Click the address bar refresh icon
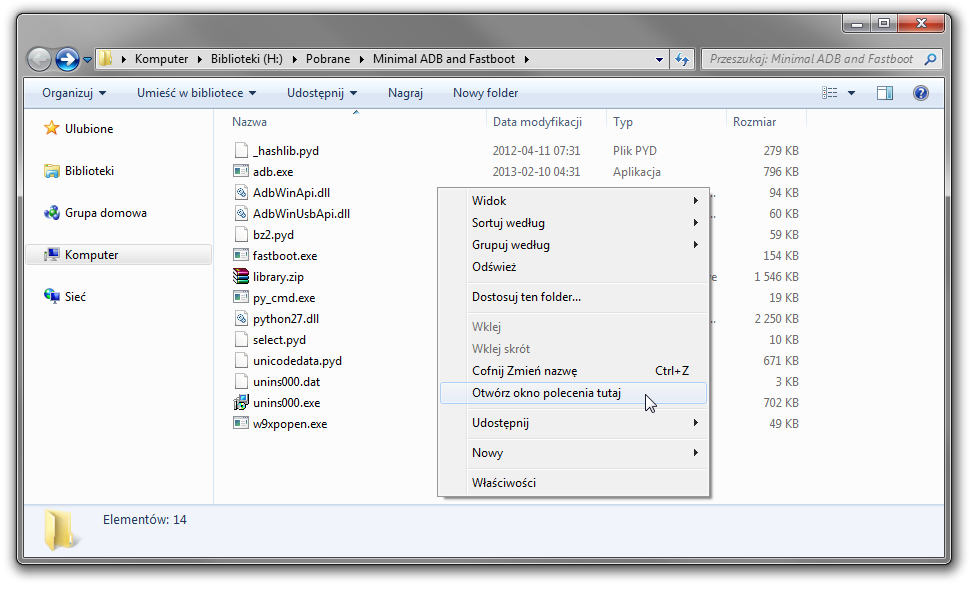Viewport: 973px width, 589px height. click(682, 59)
